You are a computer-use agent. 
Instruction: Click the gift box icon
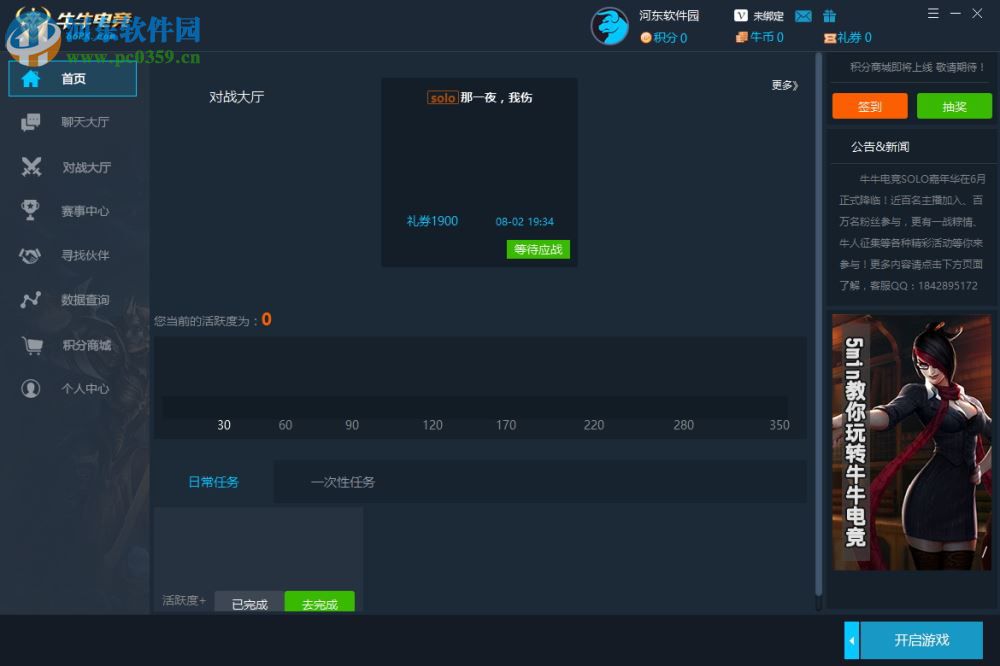pyautogui.click(x=829, y=15)
